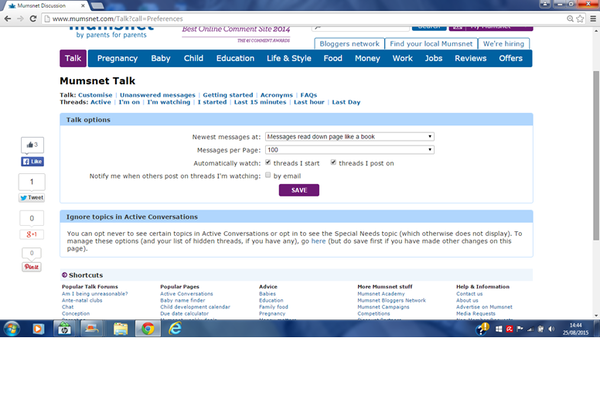Open the Child navigation tab
Viewport: 600px width, 396px height.
(x=194, y=58)
